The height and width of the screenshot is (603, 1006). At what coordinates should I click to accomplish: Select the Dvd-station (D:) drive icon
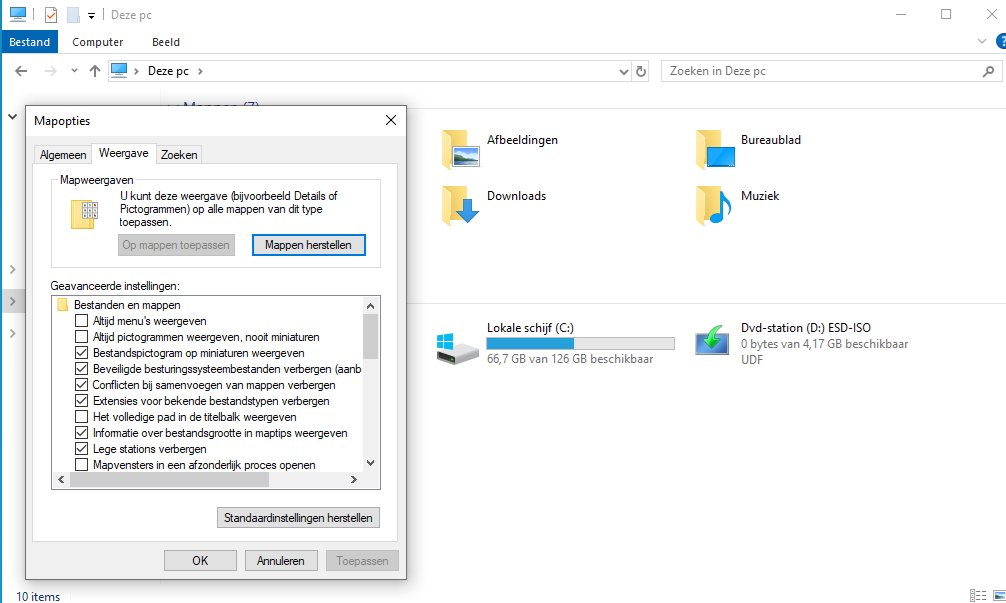point(714,342)
